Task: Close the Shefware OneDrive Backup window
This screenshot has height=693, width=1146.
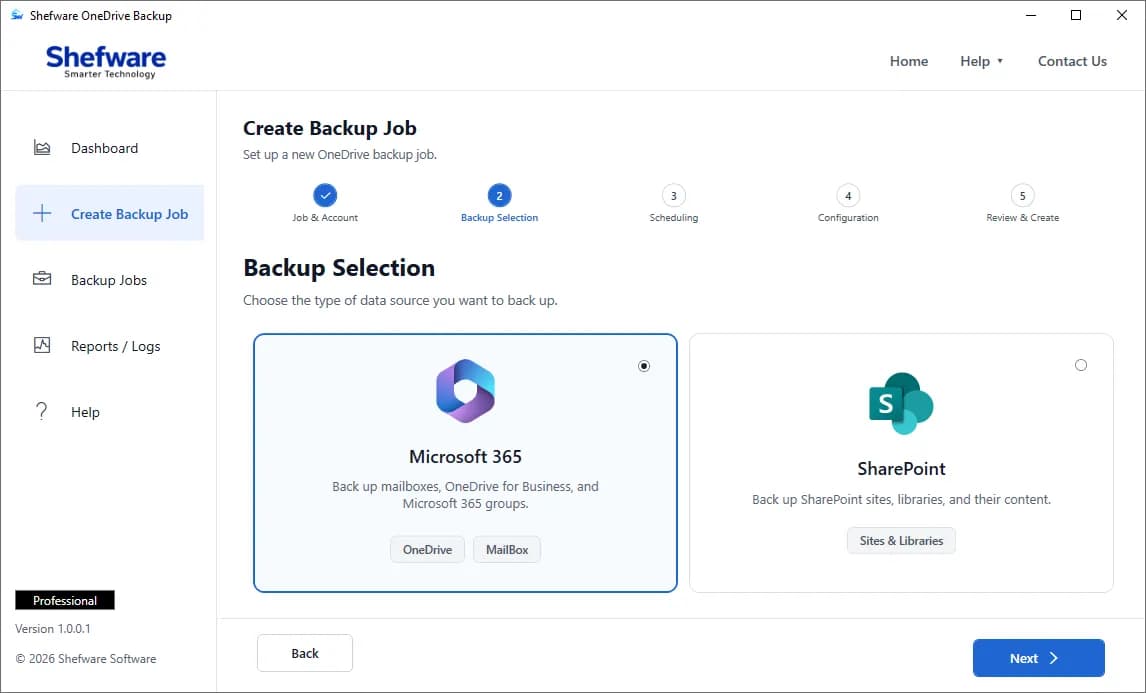Action: (x=1122, y=15)
